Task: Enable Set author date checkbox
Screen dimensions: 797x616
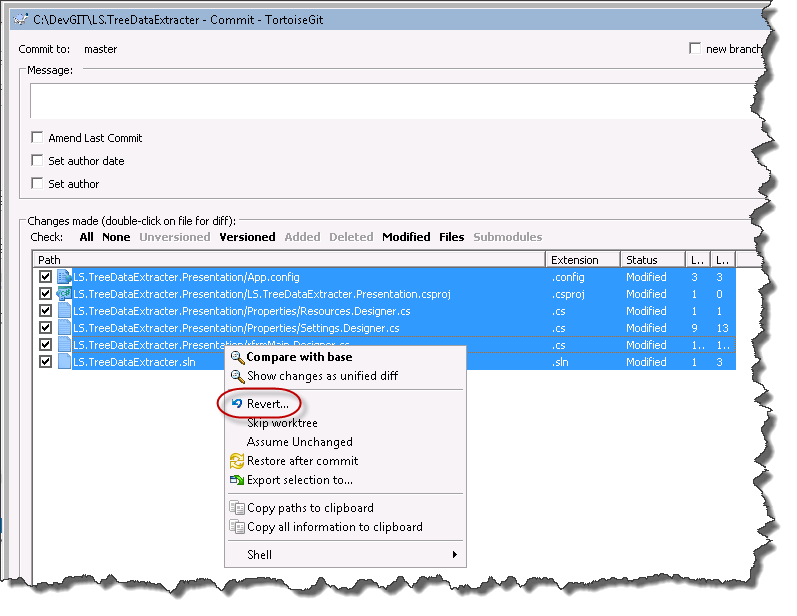Action: pyautogui.click(x=37, y=160)
